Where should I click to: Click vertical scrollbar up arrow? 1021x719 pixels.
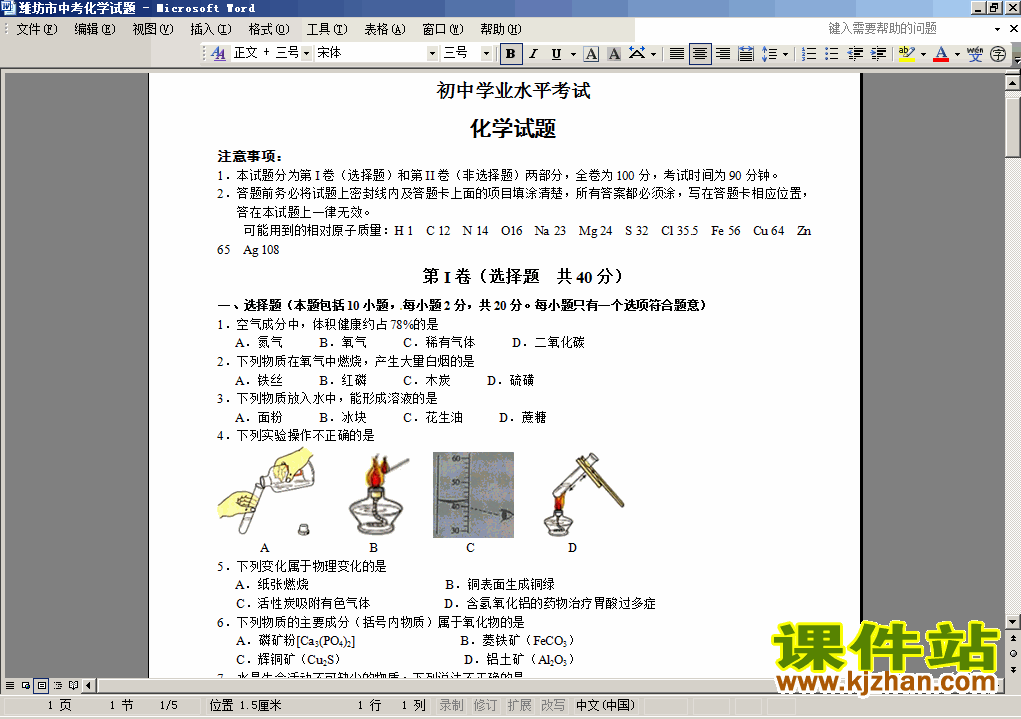pyautogui.click(x=1013, y=82)
